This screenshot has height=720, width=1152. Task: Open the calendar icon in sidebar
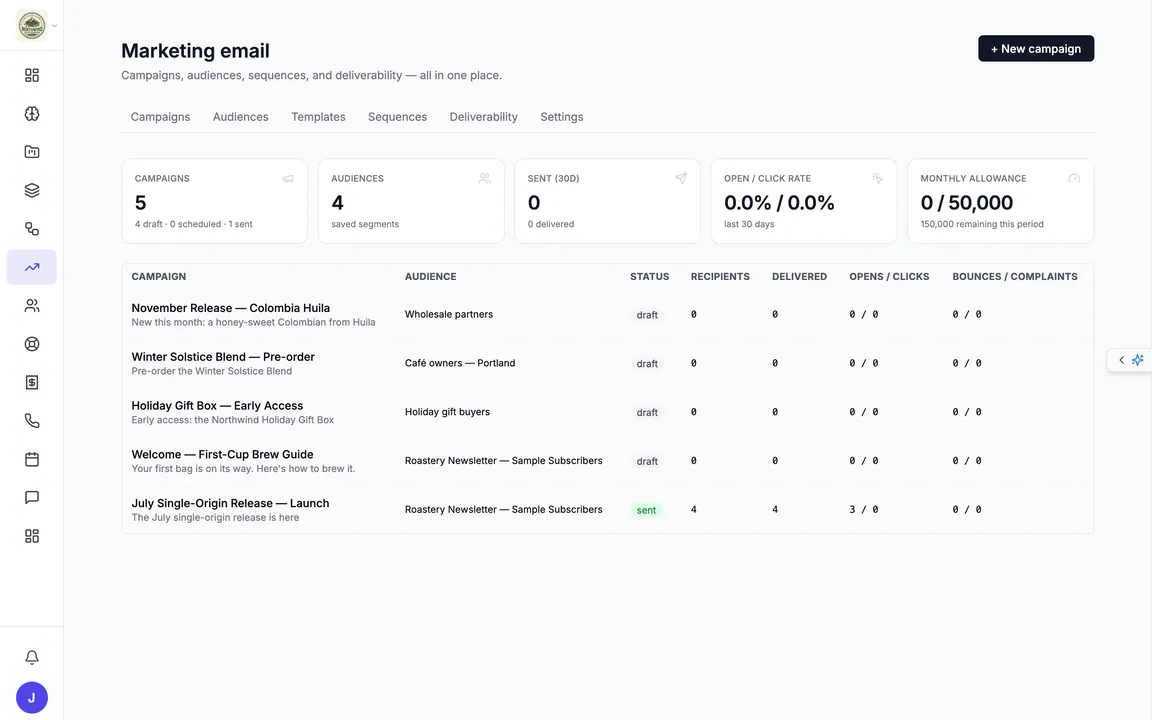point(32,459)
